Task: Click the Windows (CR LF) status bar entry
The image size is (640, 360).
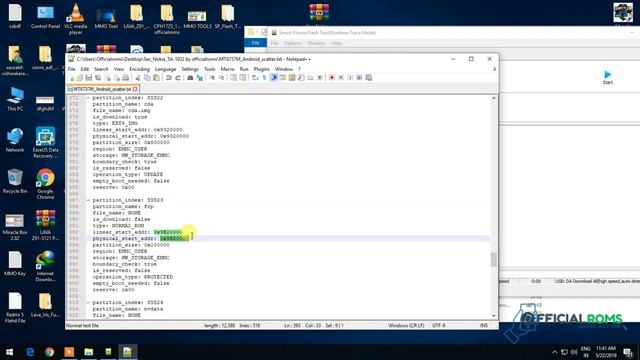Action: point(406,326)
